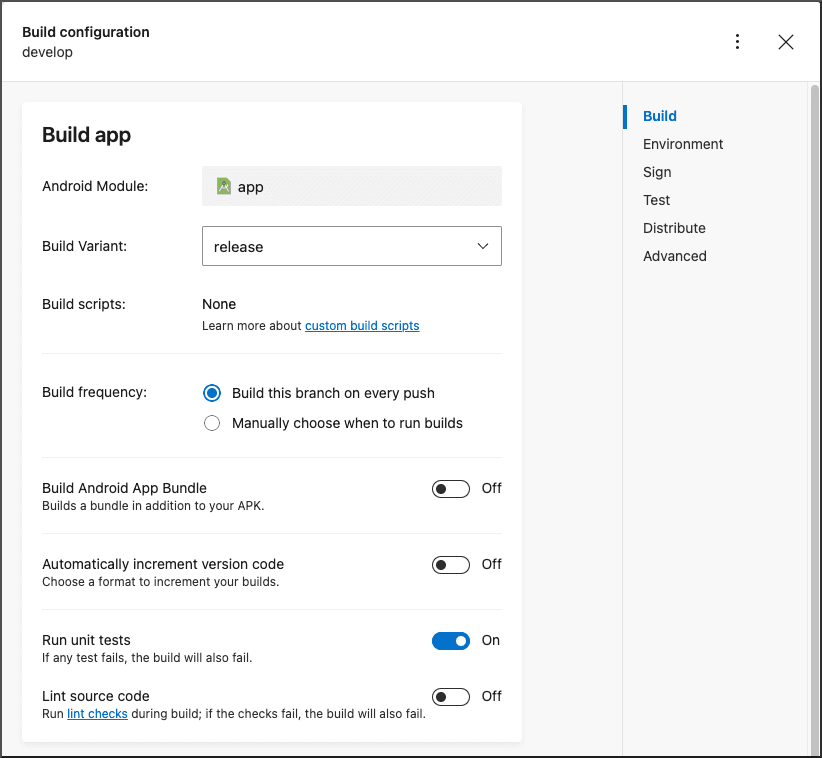Click 'Builds a bundle in addition to your APK.' text
Image resolution: width=822 pixels, height=758 pixels.
click(x=153, y=506)
